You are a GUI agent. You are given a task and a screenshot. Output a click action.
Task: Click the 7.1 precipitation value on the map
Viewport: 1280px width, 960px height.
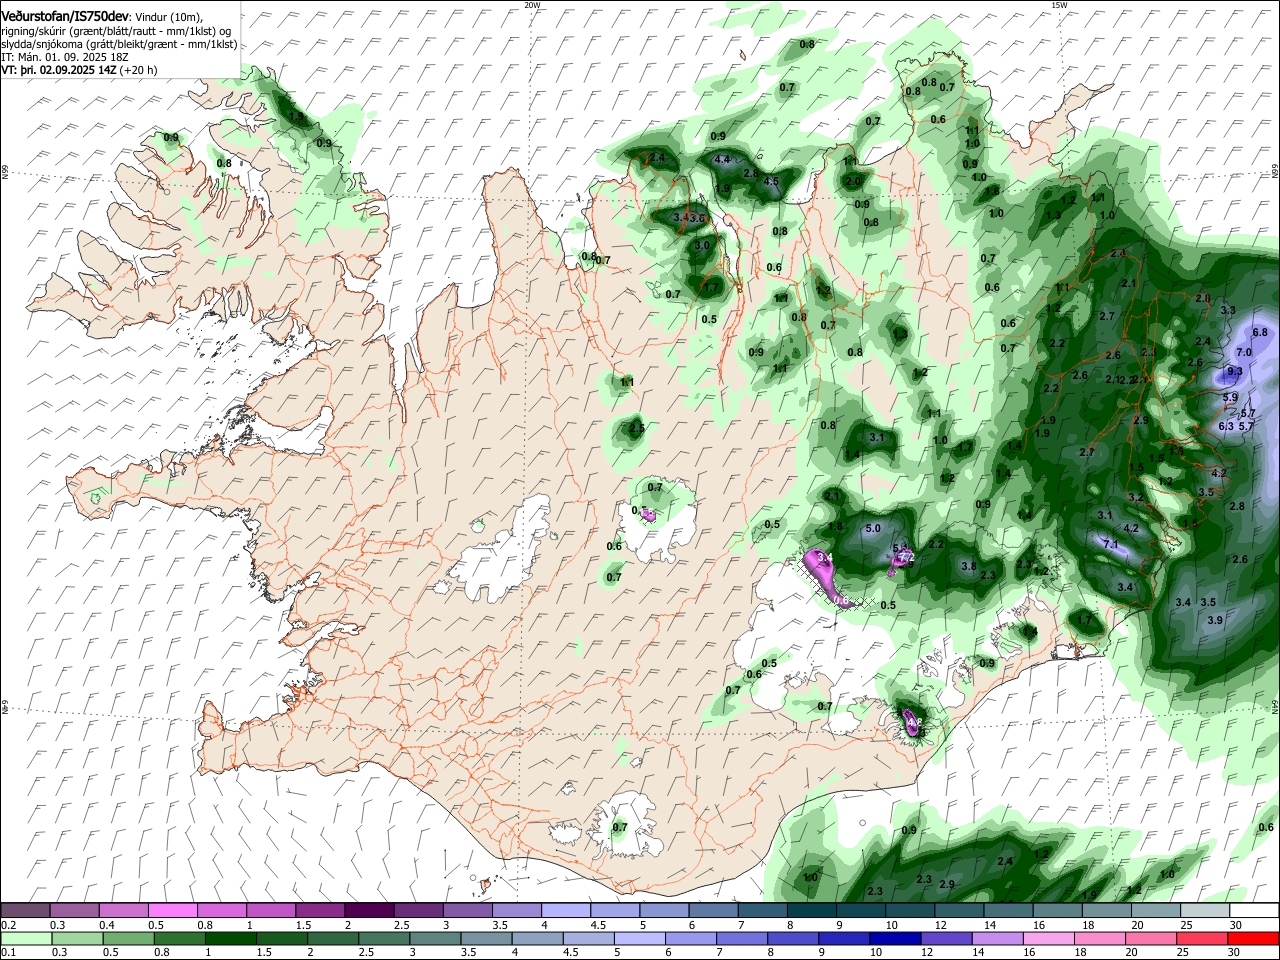(x=1110, y=544)
